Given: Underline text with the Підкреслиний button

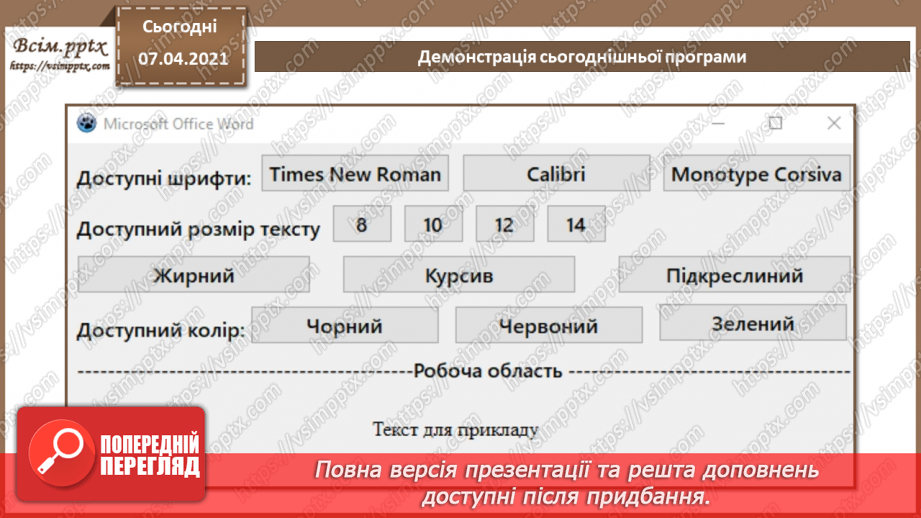Looking at the screenshot, I should 734,274.
